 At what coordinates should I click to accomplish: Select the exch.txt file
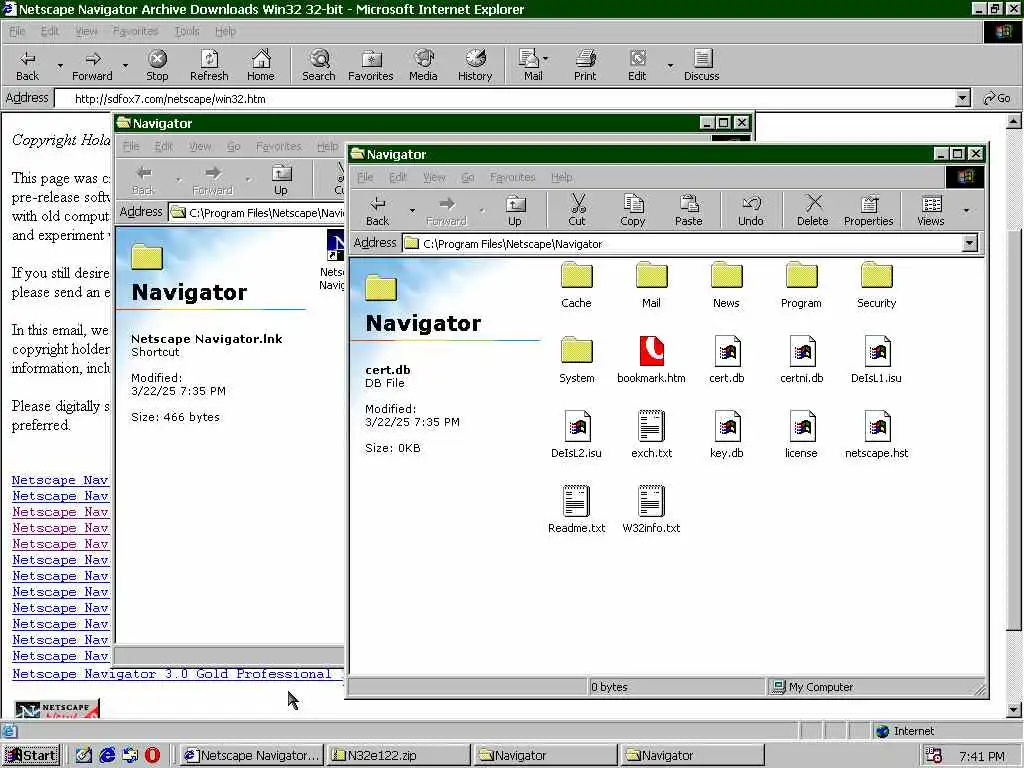pyautogui.click(x=651, y=435)
